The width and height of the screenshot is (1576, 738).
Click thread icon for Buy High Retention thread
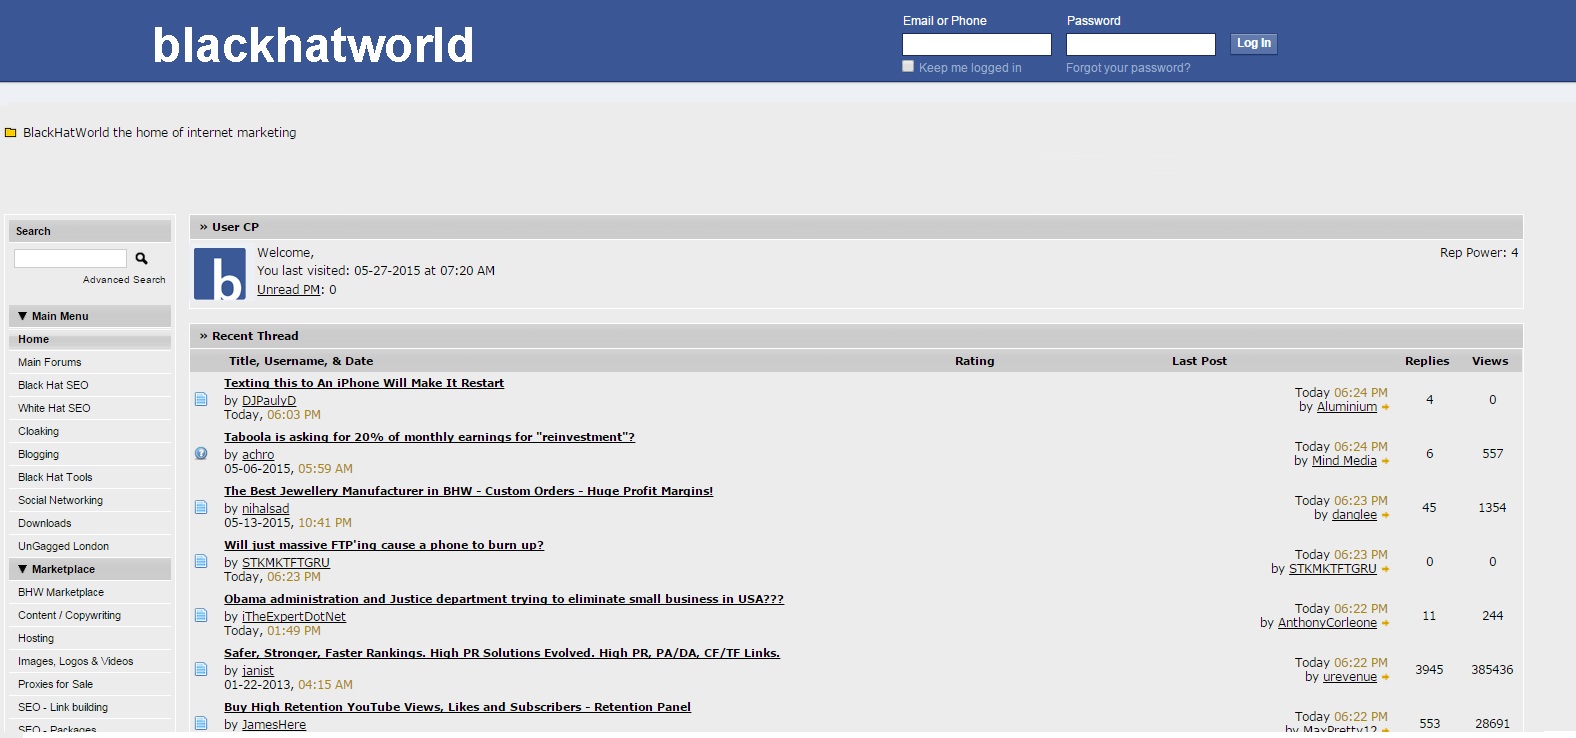(201, 723)
